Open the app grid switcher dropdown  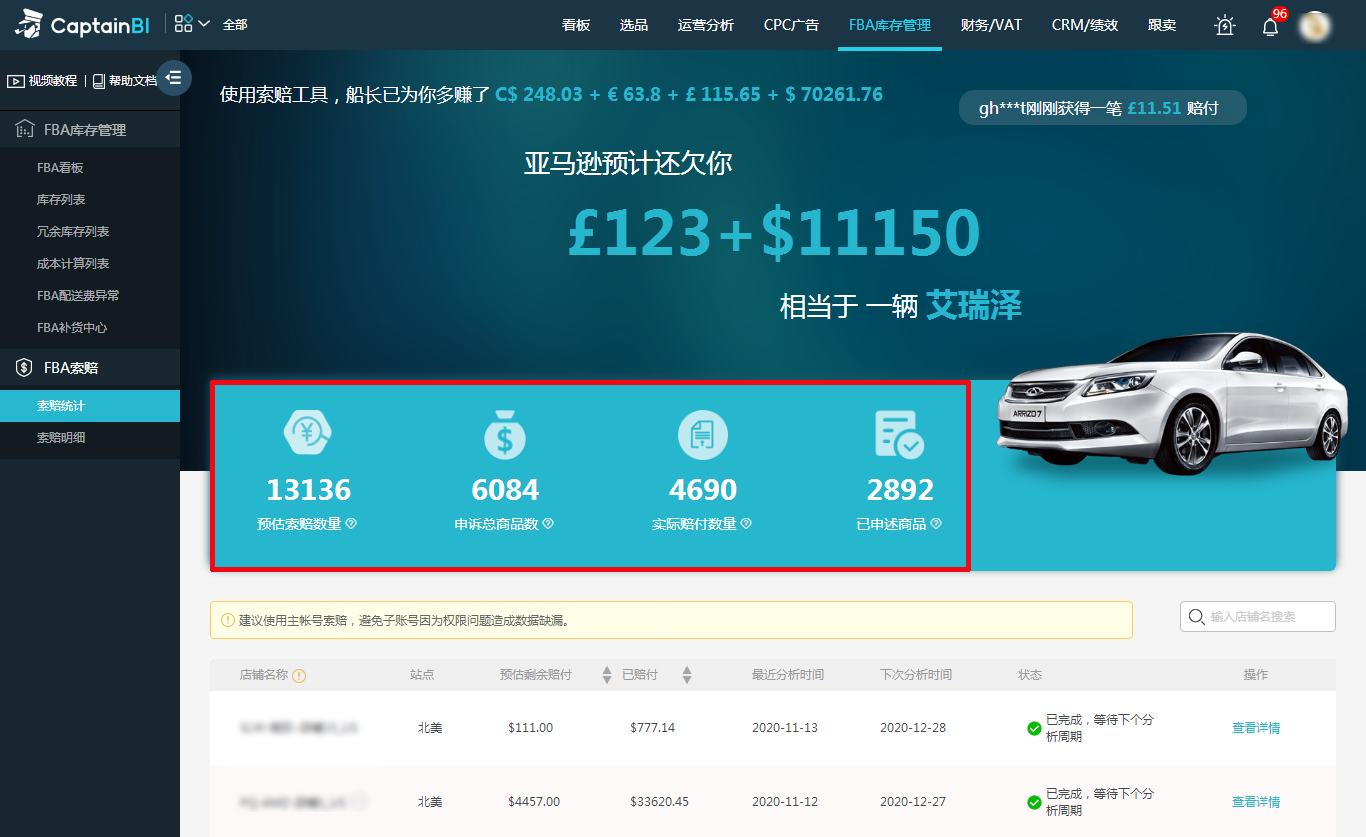pos(192,24)
